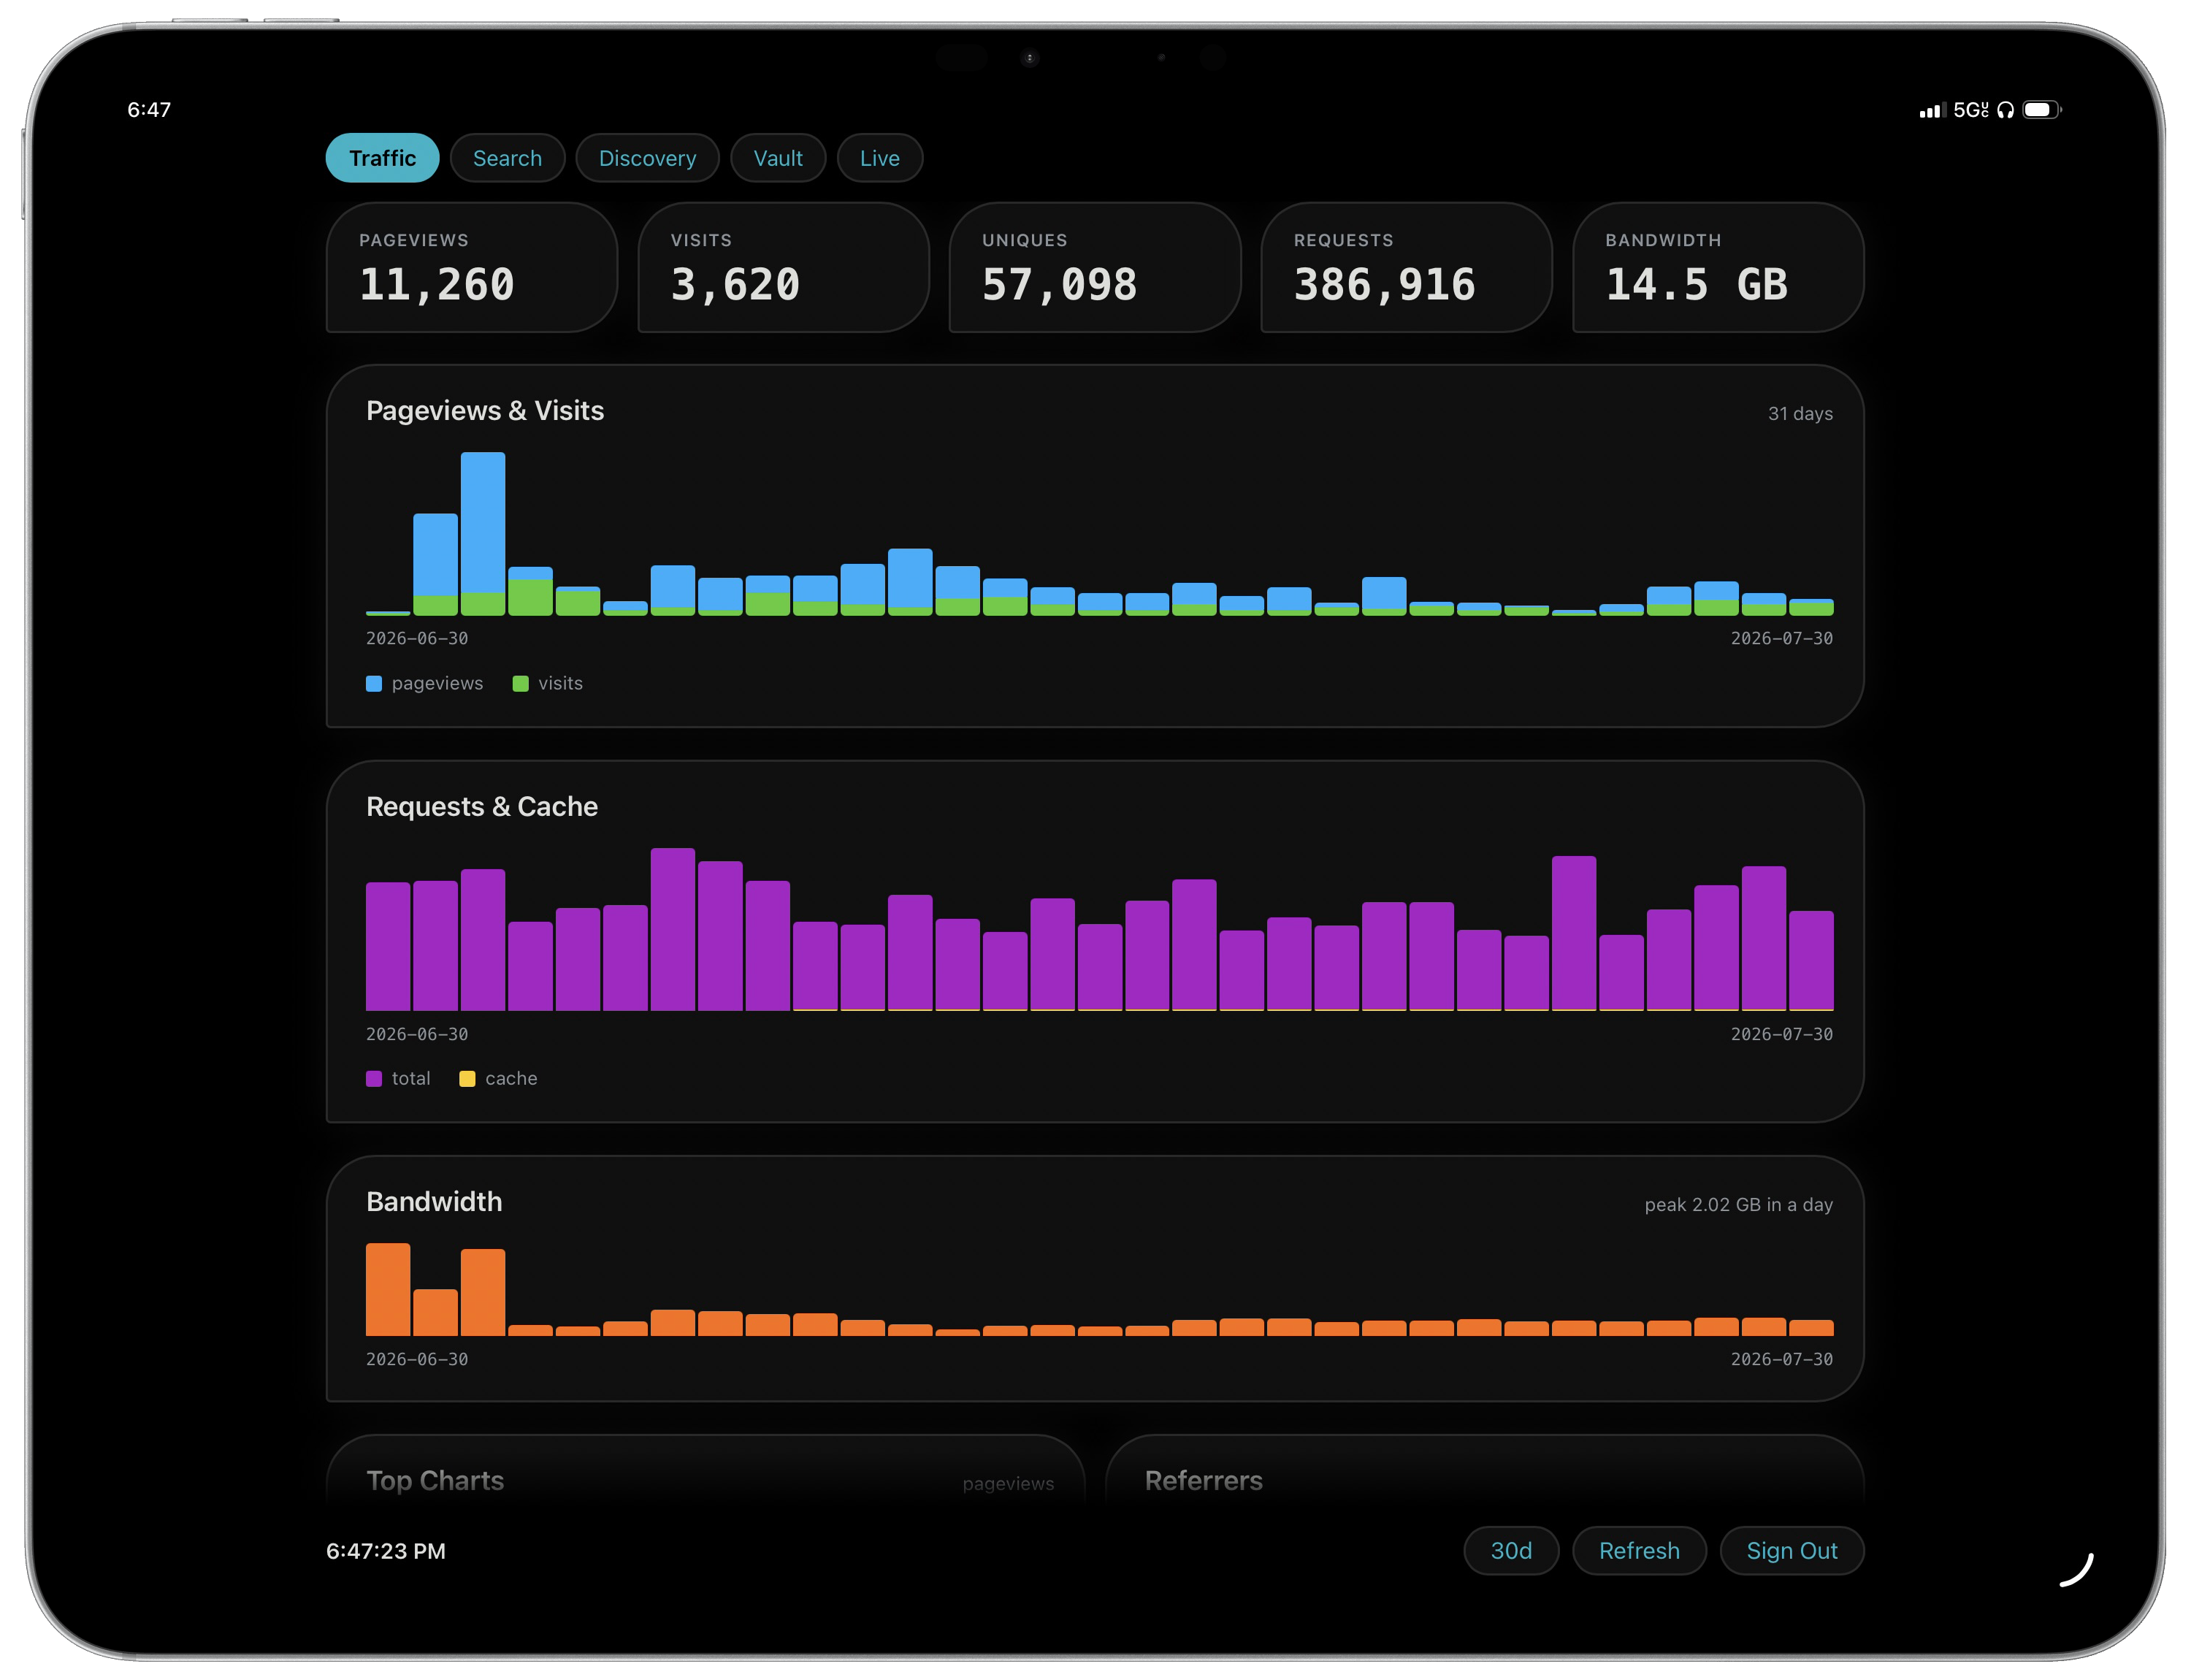Switch to the Traffic tab

[382, 158]
